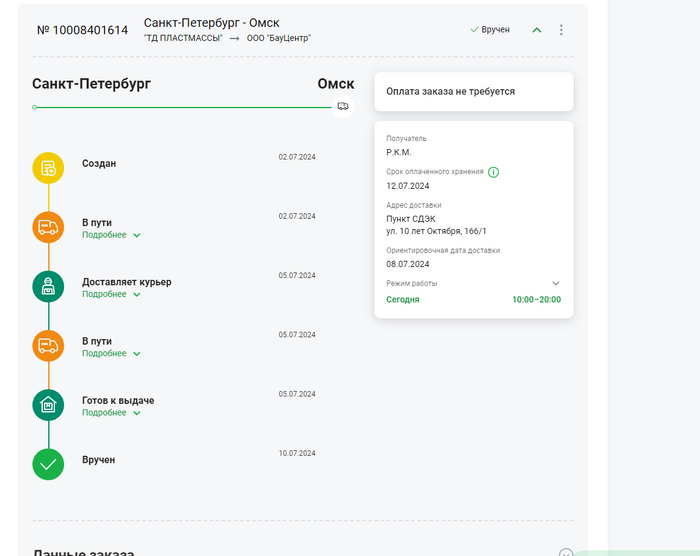Click the truck icon at the Омск end of the route
700x556 pixels.
tap(343, 106)
